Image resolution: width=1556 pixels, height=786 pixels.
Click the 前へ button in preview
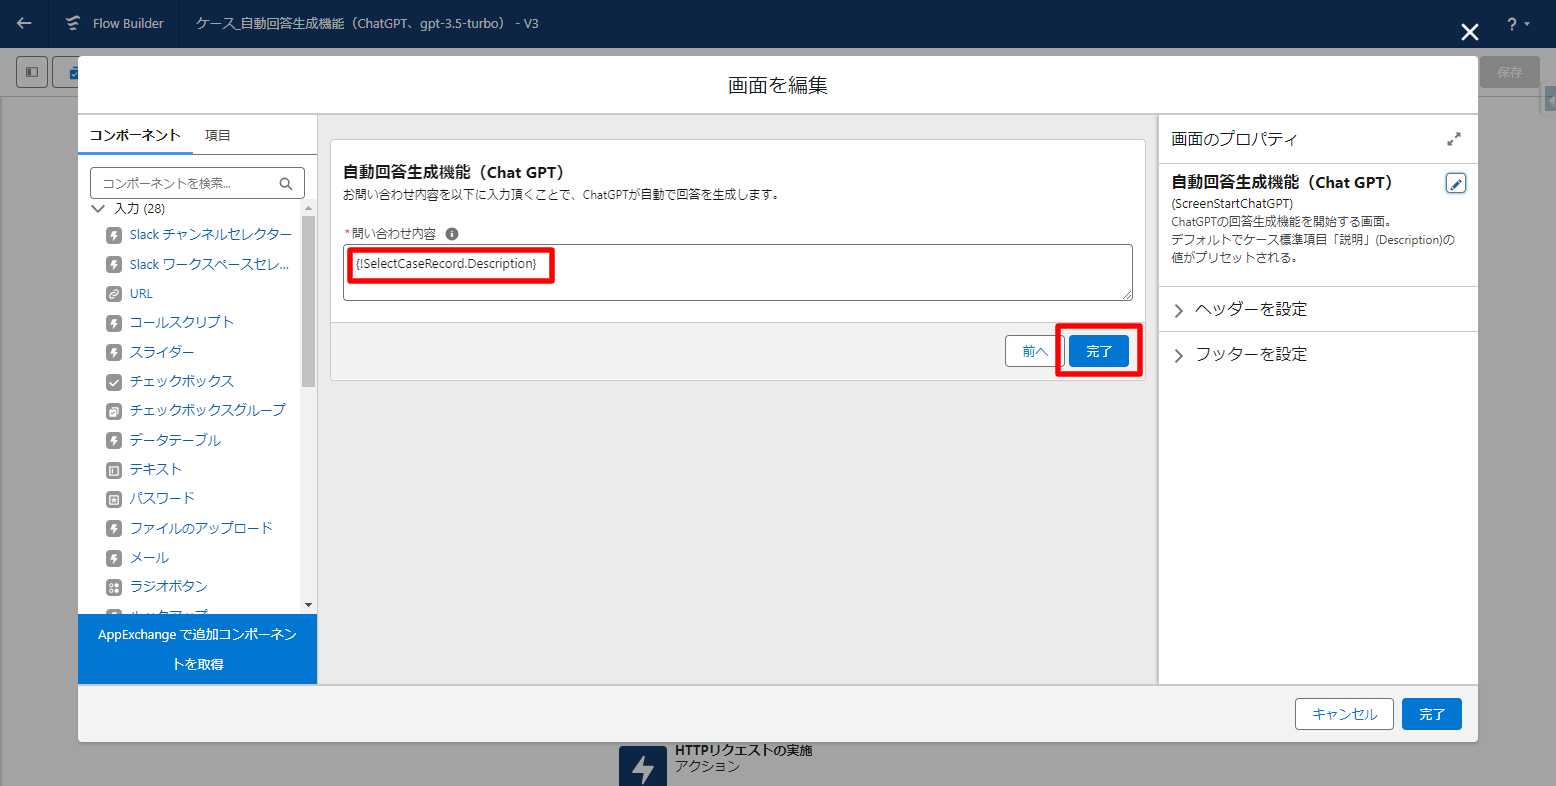(1035, 351)
